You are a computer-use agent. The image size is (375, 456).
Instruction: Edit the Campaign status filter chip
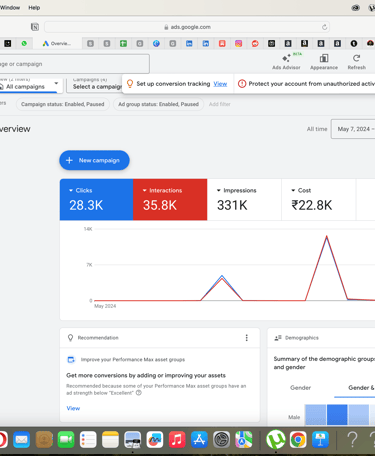63,104
